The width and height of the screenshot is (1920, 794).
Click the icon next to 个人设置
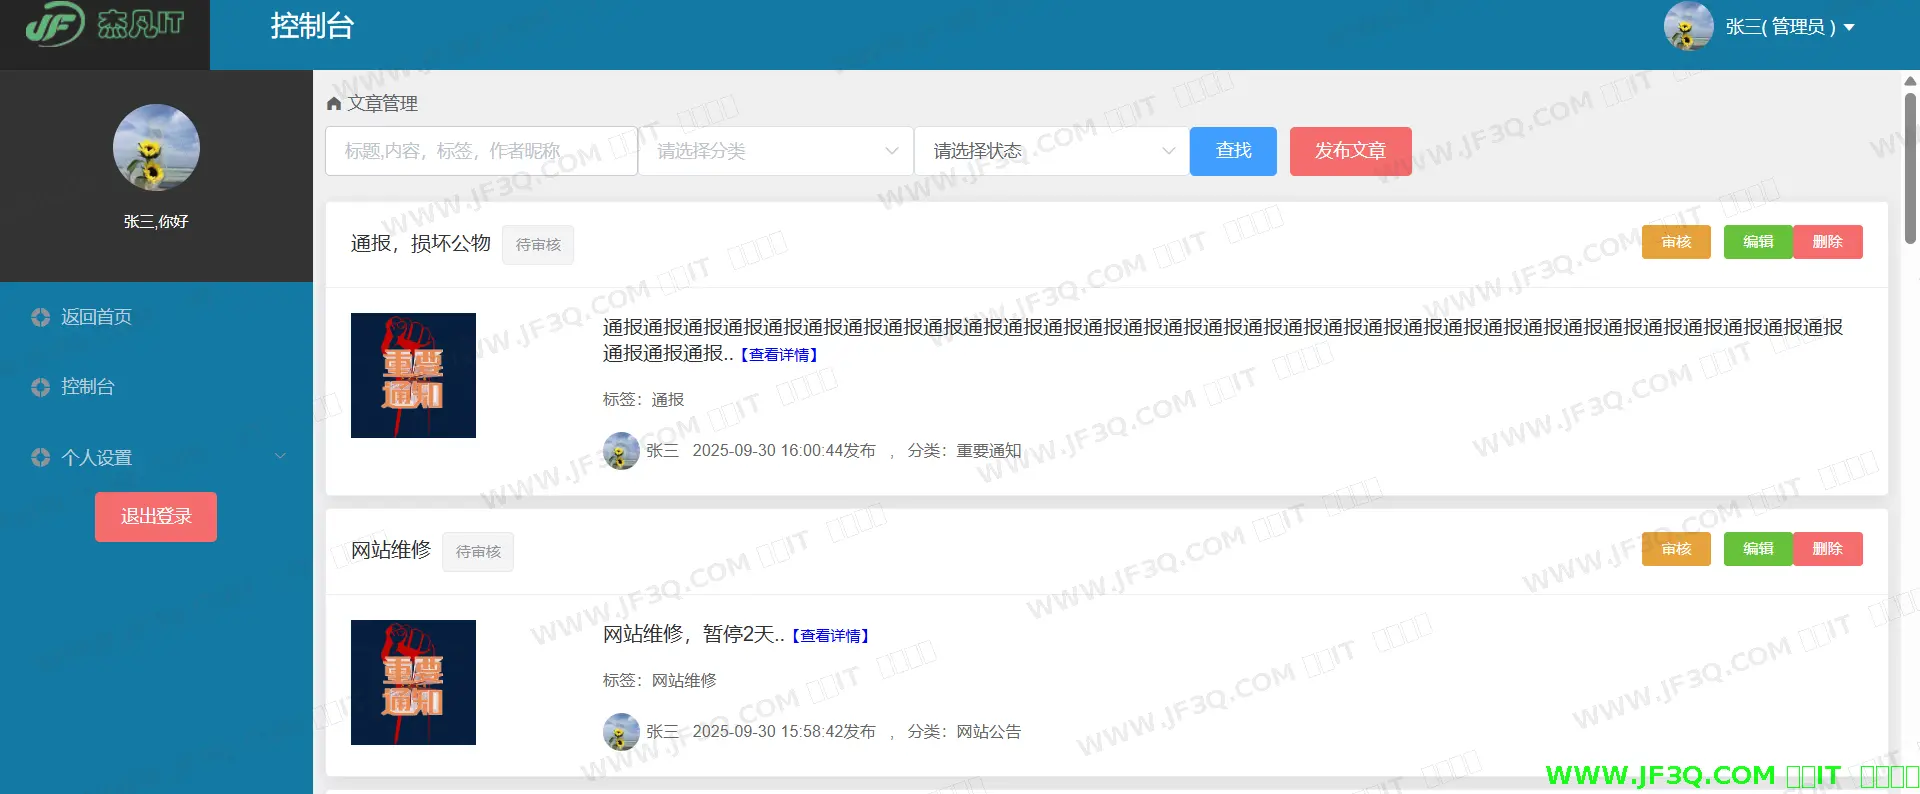pyautogui.click(x=40, y=457)
